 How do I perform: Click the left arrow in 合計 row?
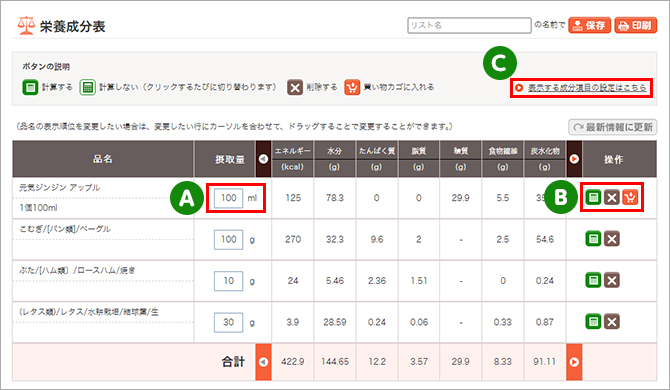pyautogui.click(x=263, y=362)
